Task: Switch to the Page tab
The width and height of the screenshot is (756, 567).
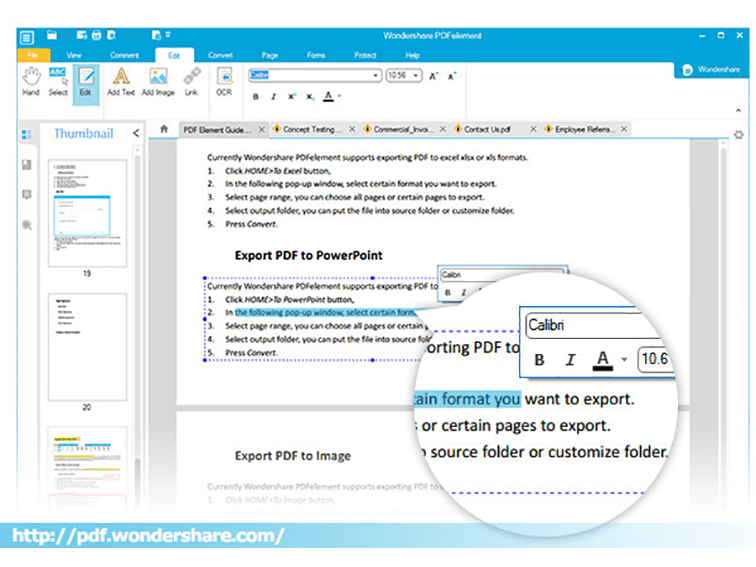Action: [270, 55]
